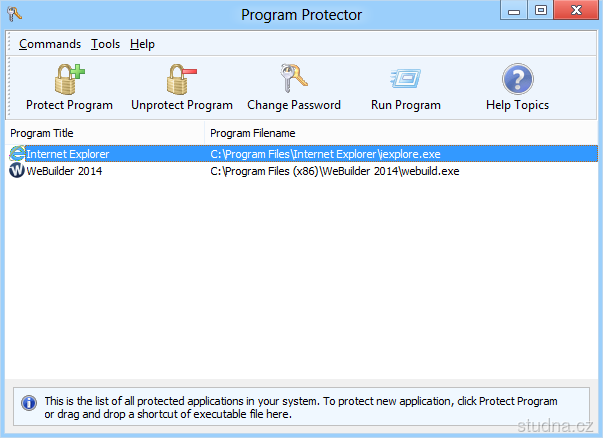This screenshot has height=438, width=603.
Task: Close the Program Protector window
Action: [x=576, y=10]
